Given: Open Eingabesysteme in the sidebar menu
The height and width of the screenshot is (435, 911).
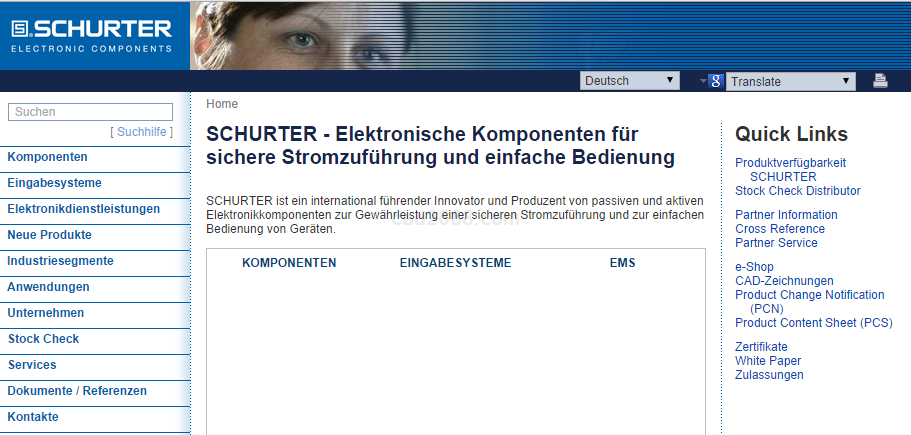Looking at the screenshot, I should pos(54,183).
